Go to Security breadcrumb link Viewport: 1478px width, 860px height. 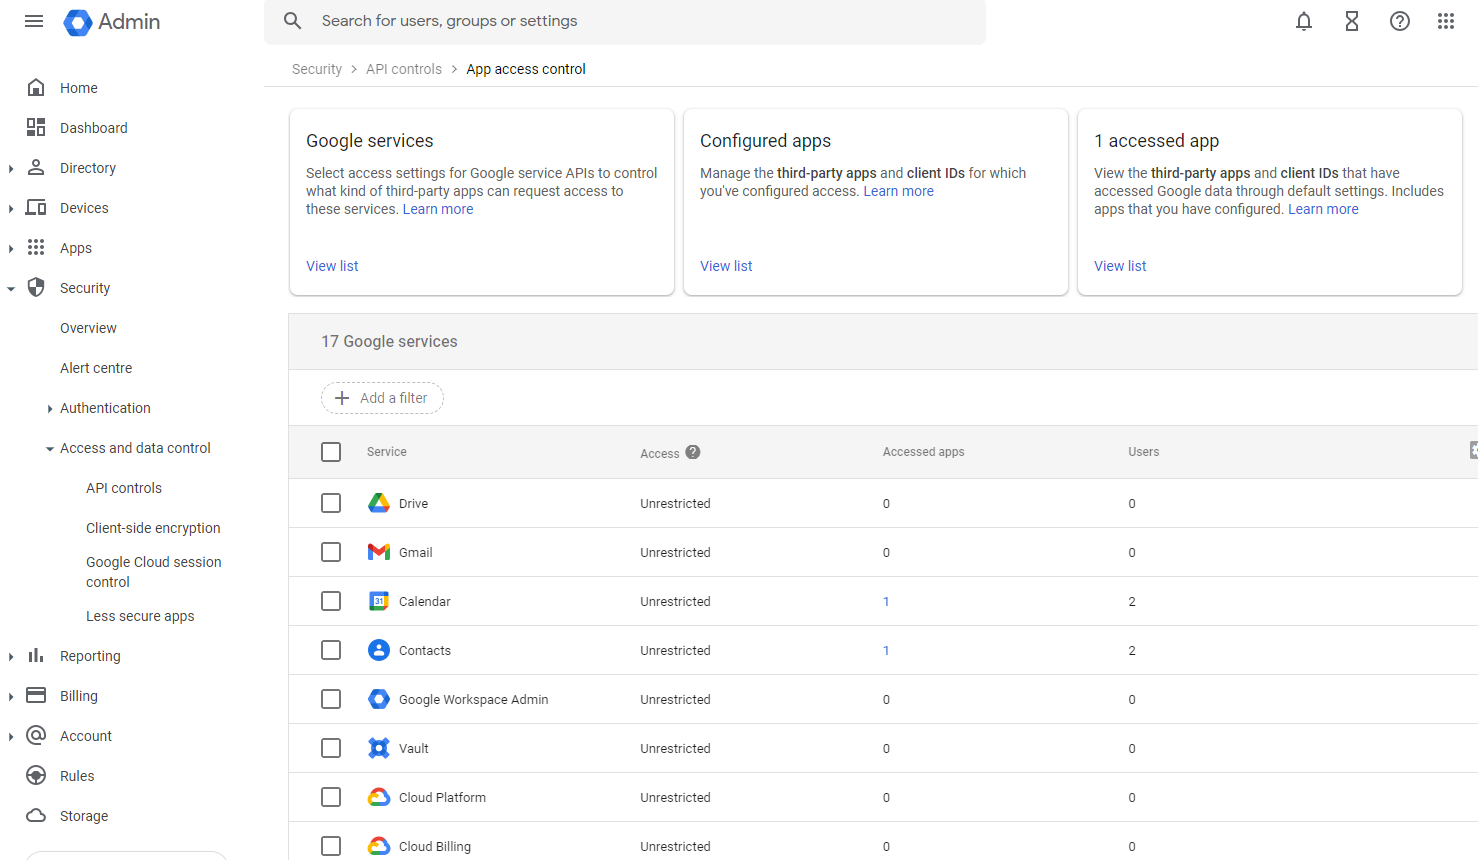tap(317, 69)
